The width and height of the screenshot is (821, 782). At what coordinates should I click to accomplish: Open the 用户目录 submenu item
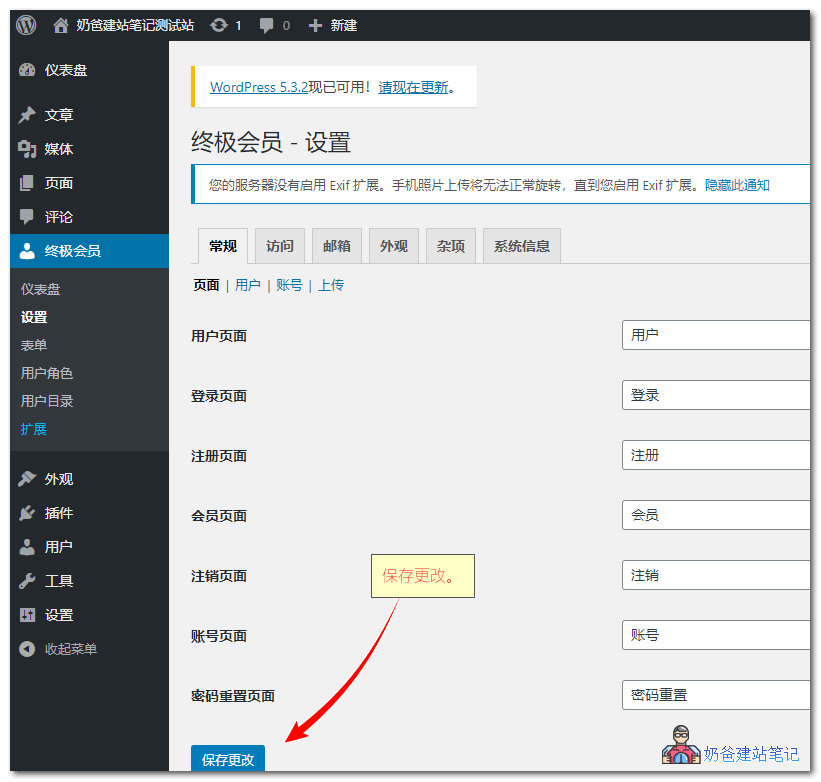pos(47,401)
